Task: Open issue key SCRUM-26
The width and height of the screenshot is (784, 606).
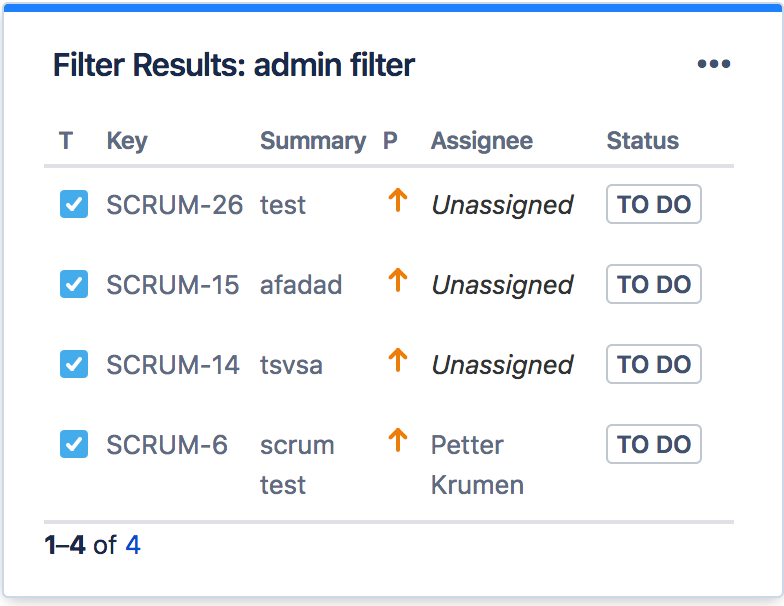Action: 174,205
